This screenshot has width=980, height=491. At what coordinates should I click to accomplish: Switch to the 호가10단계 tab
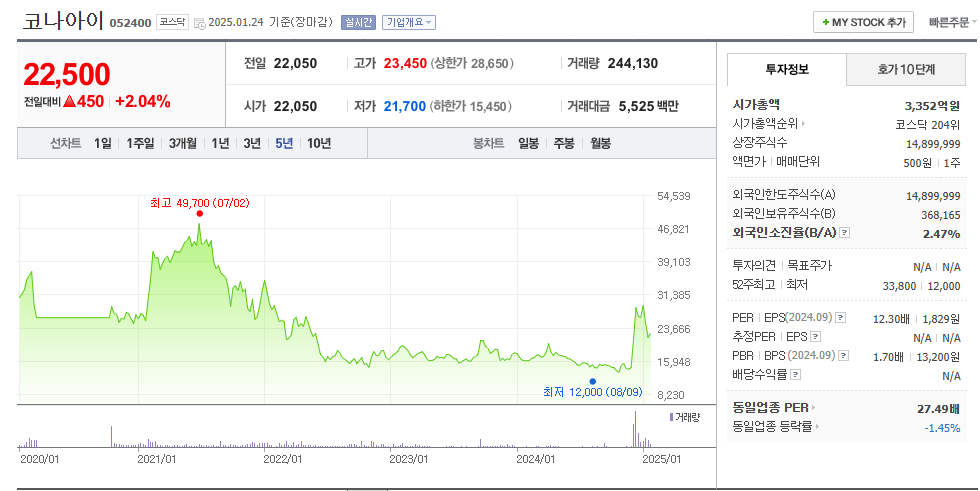click(906, 69)
